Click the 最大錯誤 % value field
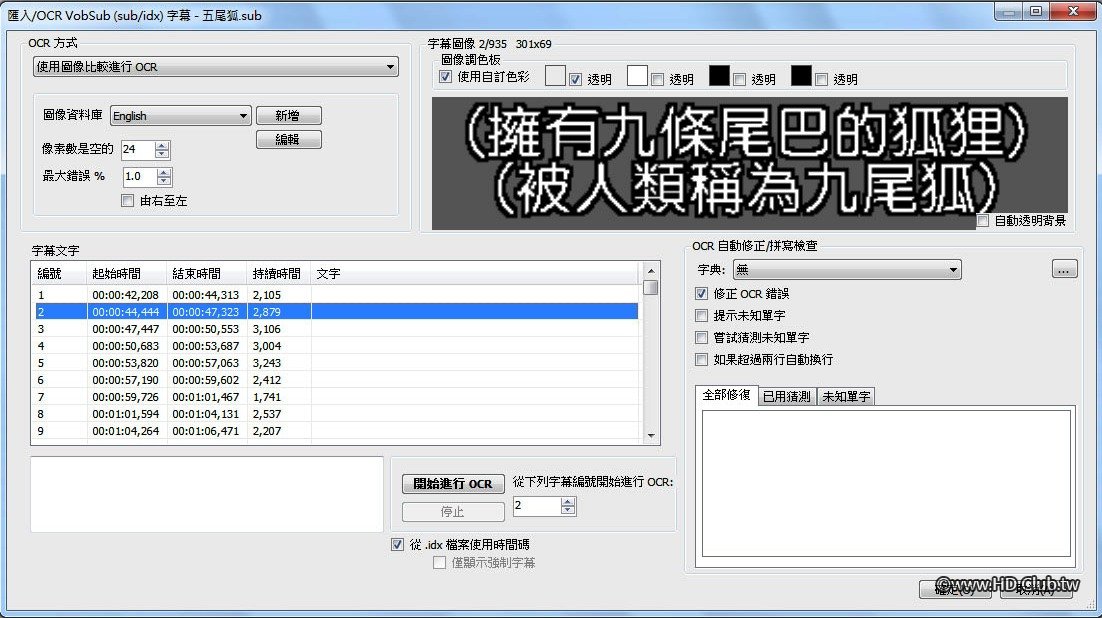The height and width of the screenshot is (618, 1102). point(139,176)
